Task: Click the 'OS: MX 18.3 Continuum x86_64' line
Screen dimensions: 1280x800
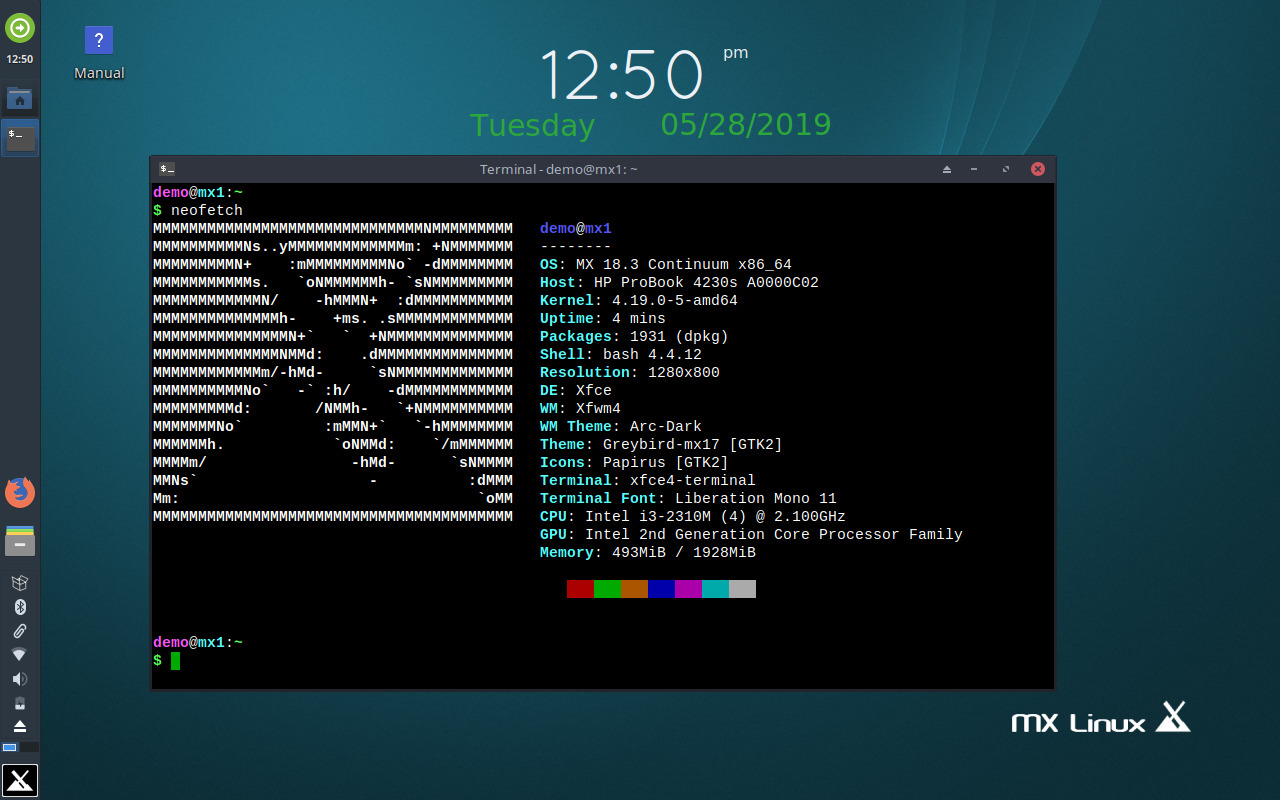Action: click(x=666, y=265)
